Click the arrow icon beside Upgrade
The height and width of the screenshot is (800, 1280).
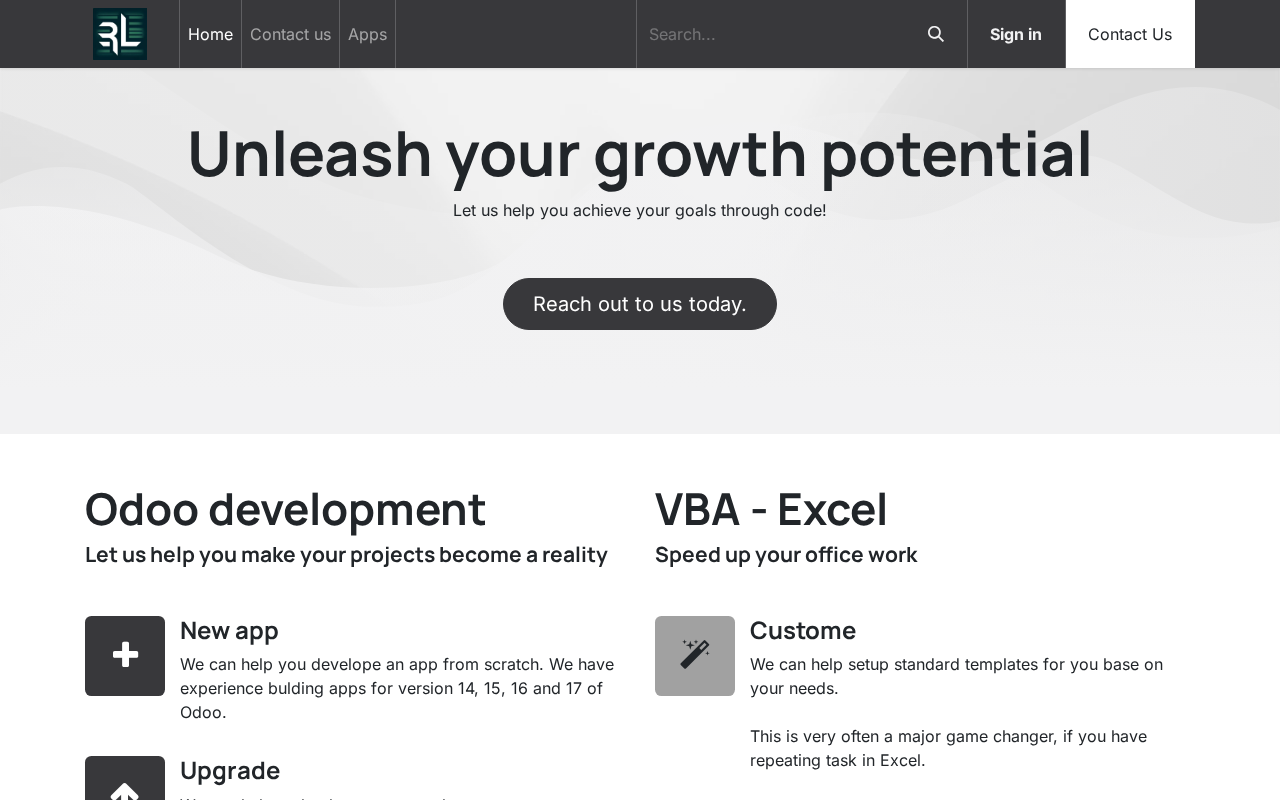125,785
